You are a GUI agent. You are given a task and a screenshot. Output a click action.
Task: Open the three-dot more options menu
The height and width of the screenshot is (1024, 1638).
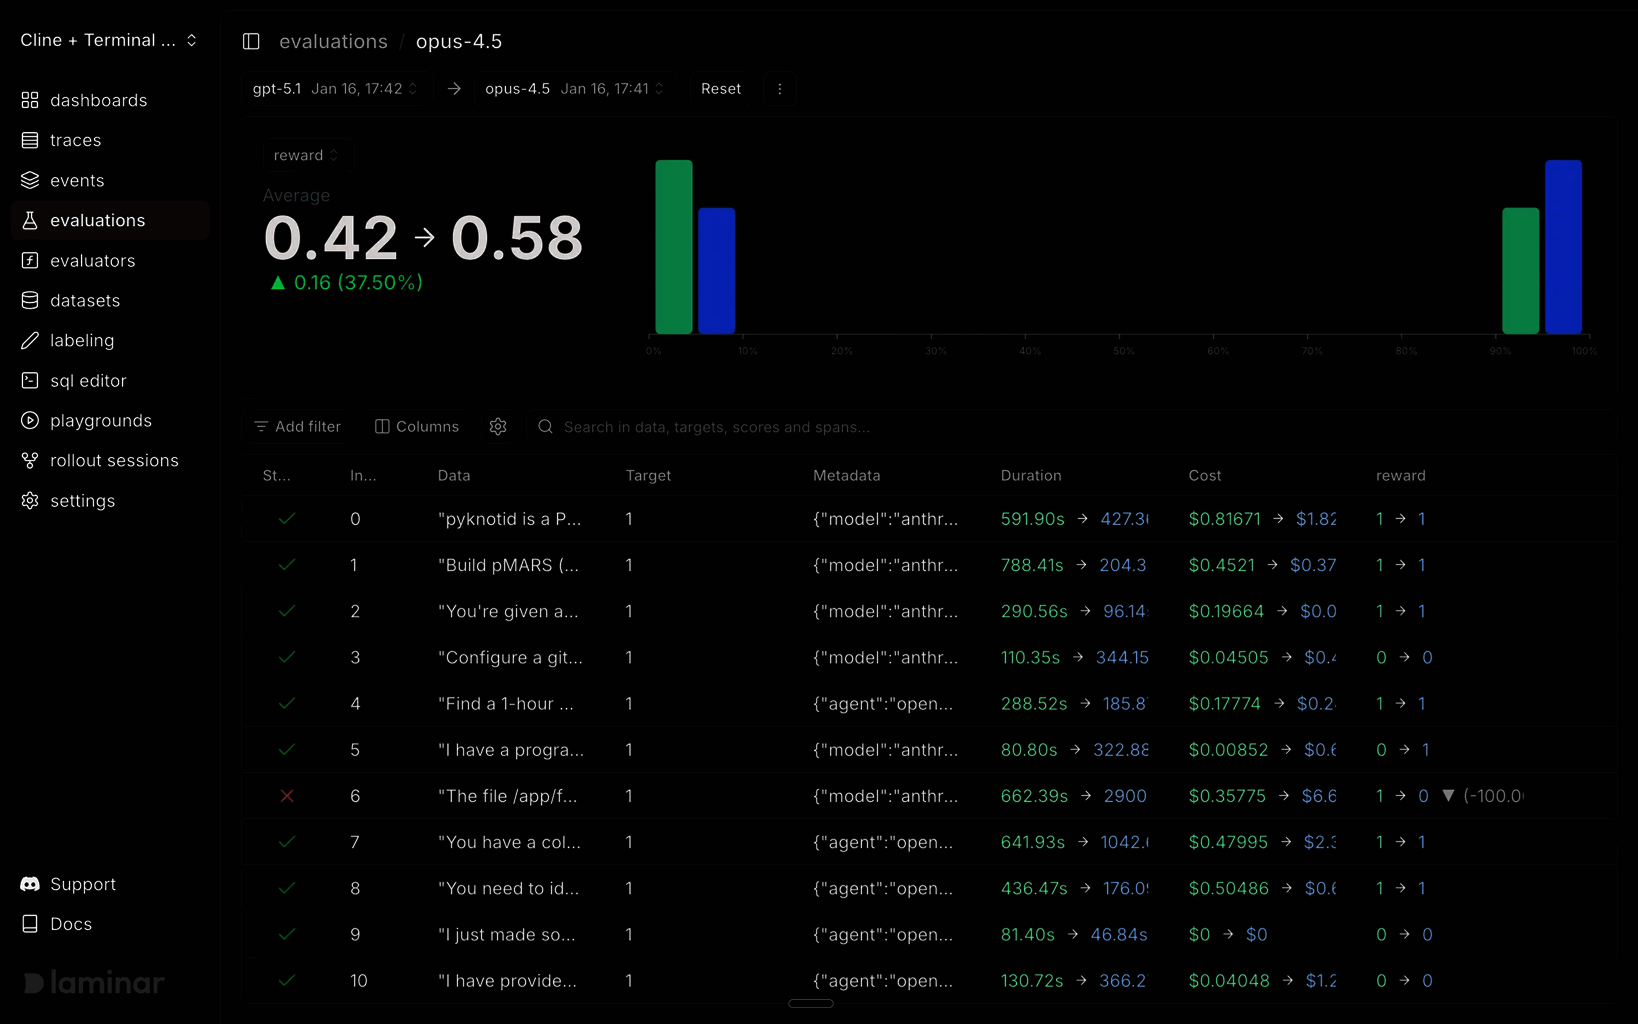[779, 89]
